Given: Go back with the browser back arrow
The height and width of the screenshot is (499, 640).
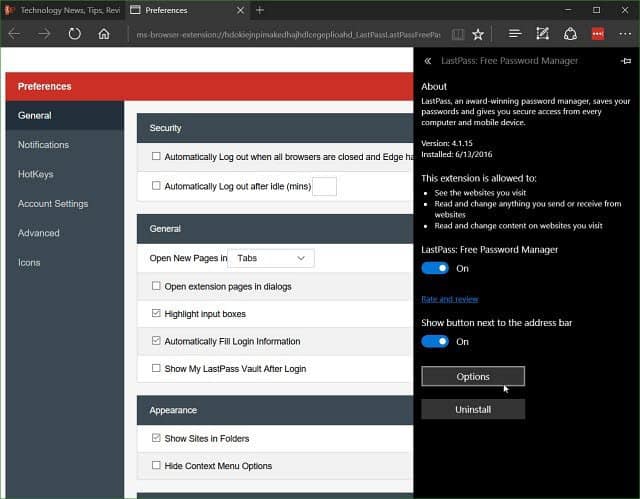Looking at the screenshot, I should (14, 33).
